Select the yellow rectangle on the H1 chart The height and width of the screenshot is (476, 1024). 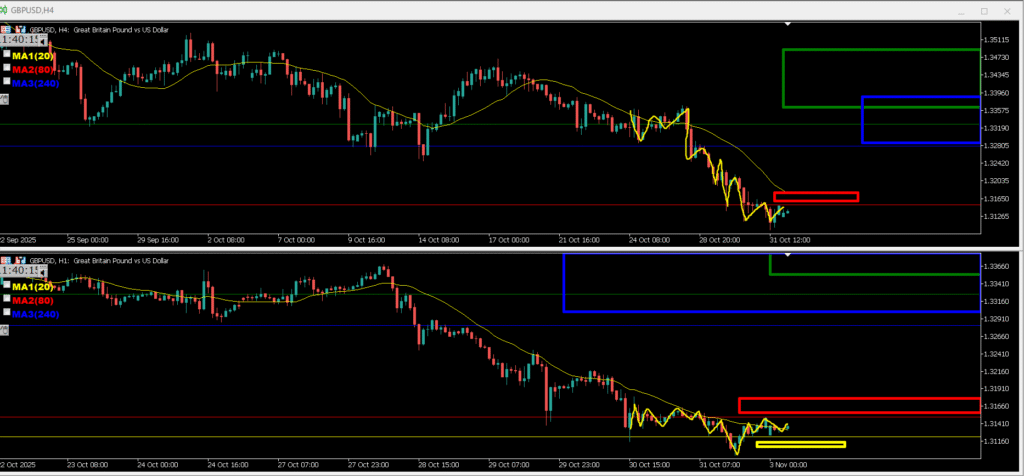pyautogui.click(x=800, y=444)
